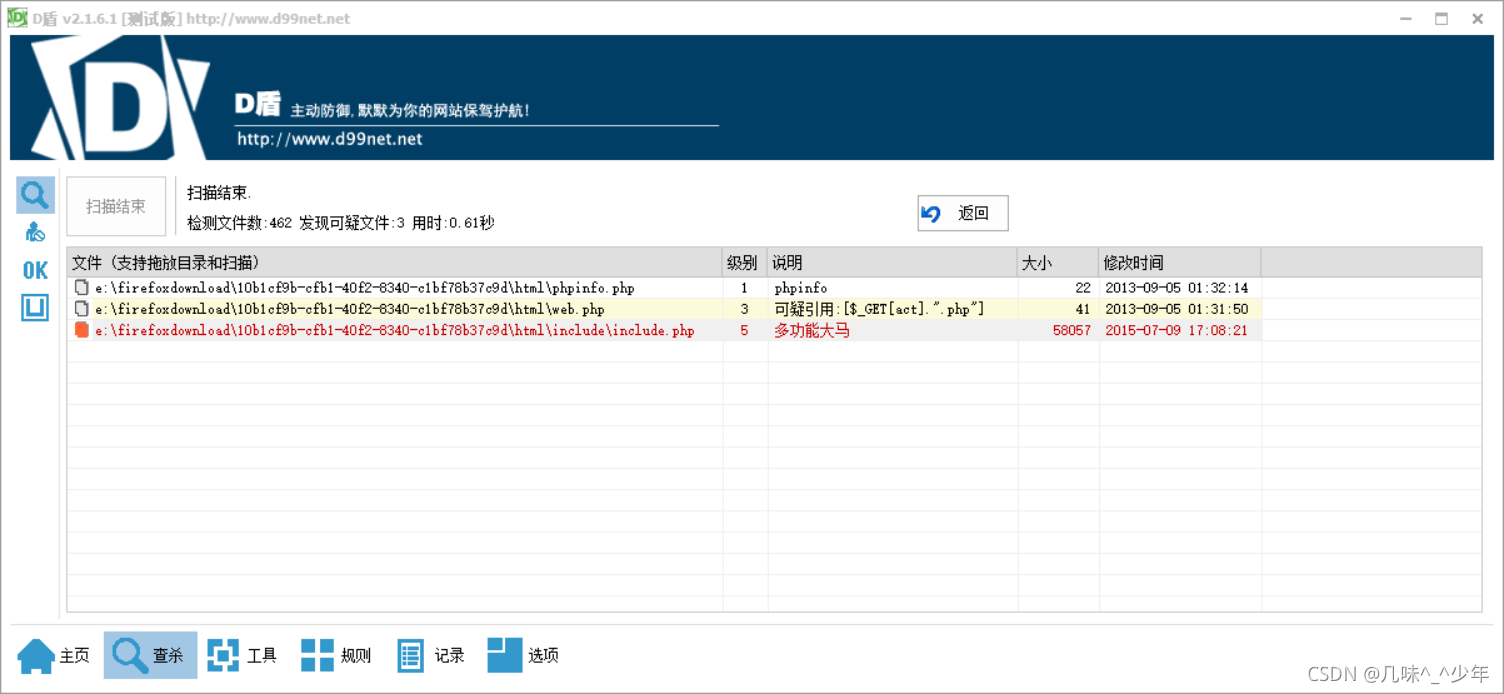The image size is (1504, 694).
Task: Click the D盾 app icon in title bar
Action: tap(17, 18)
